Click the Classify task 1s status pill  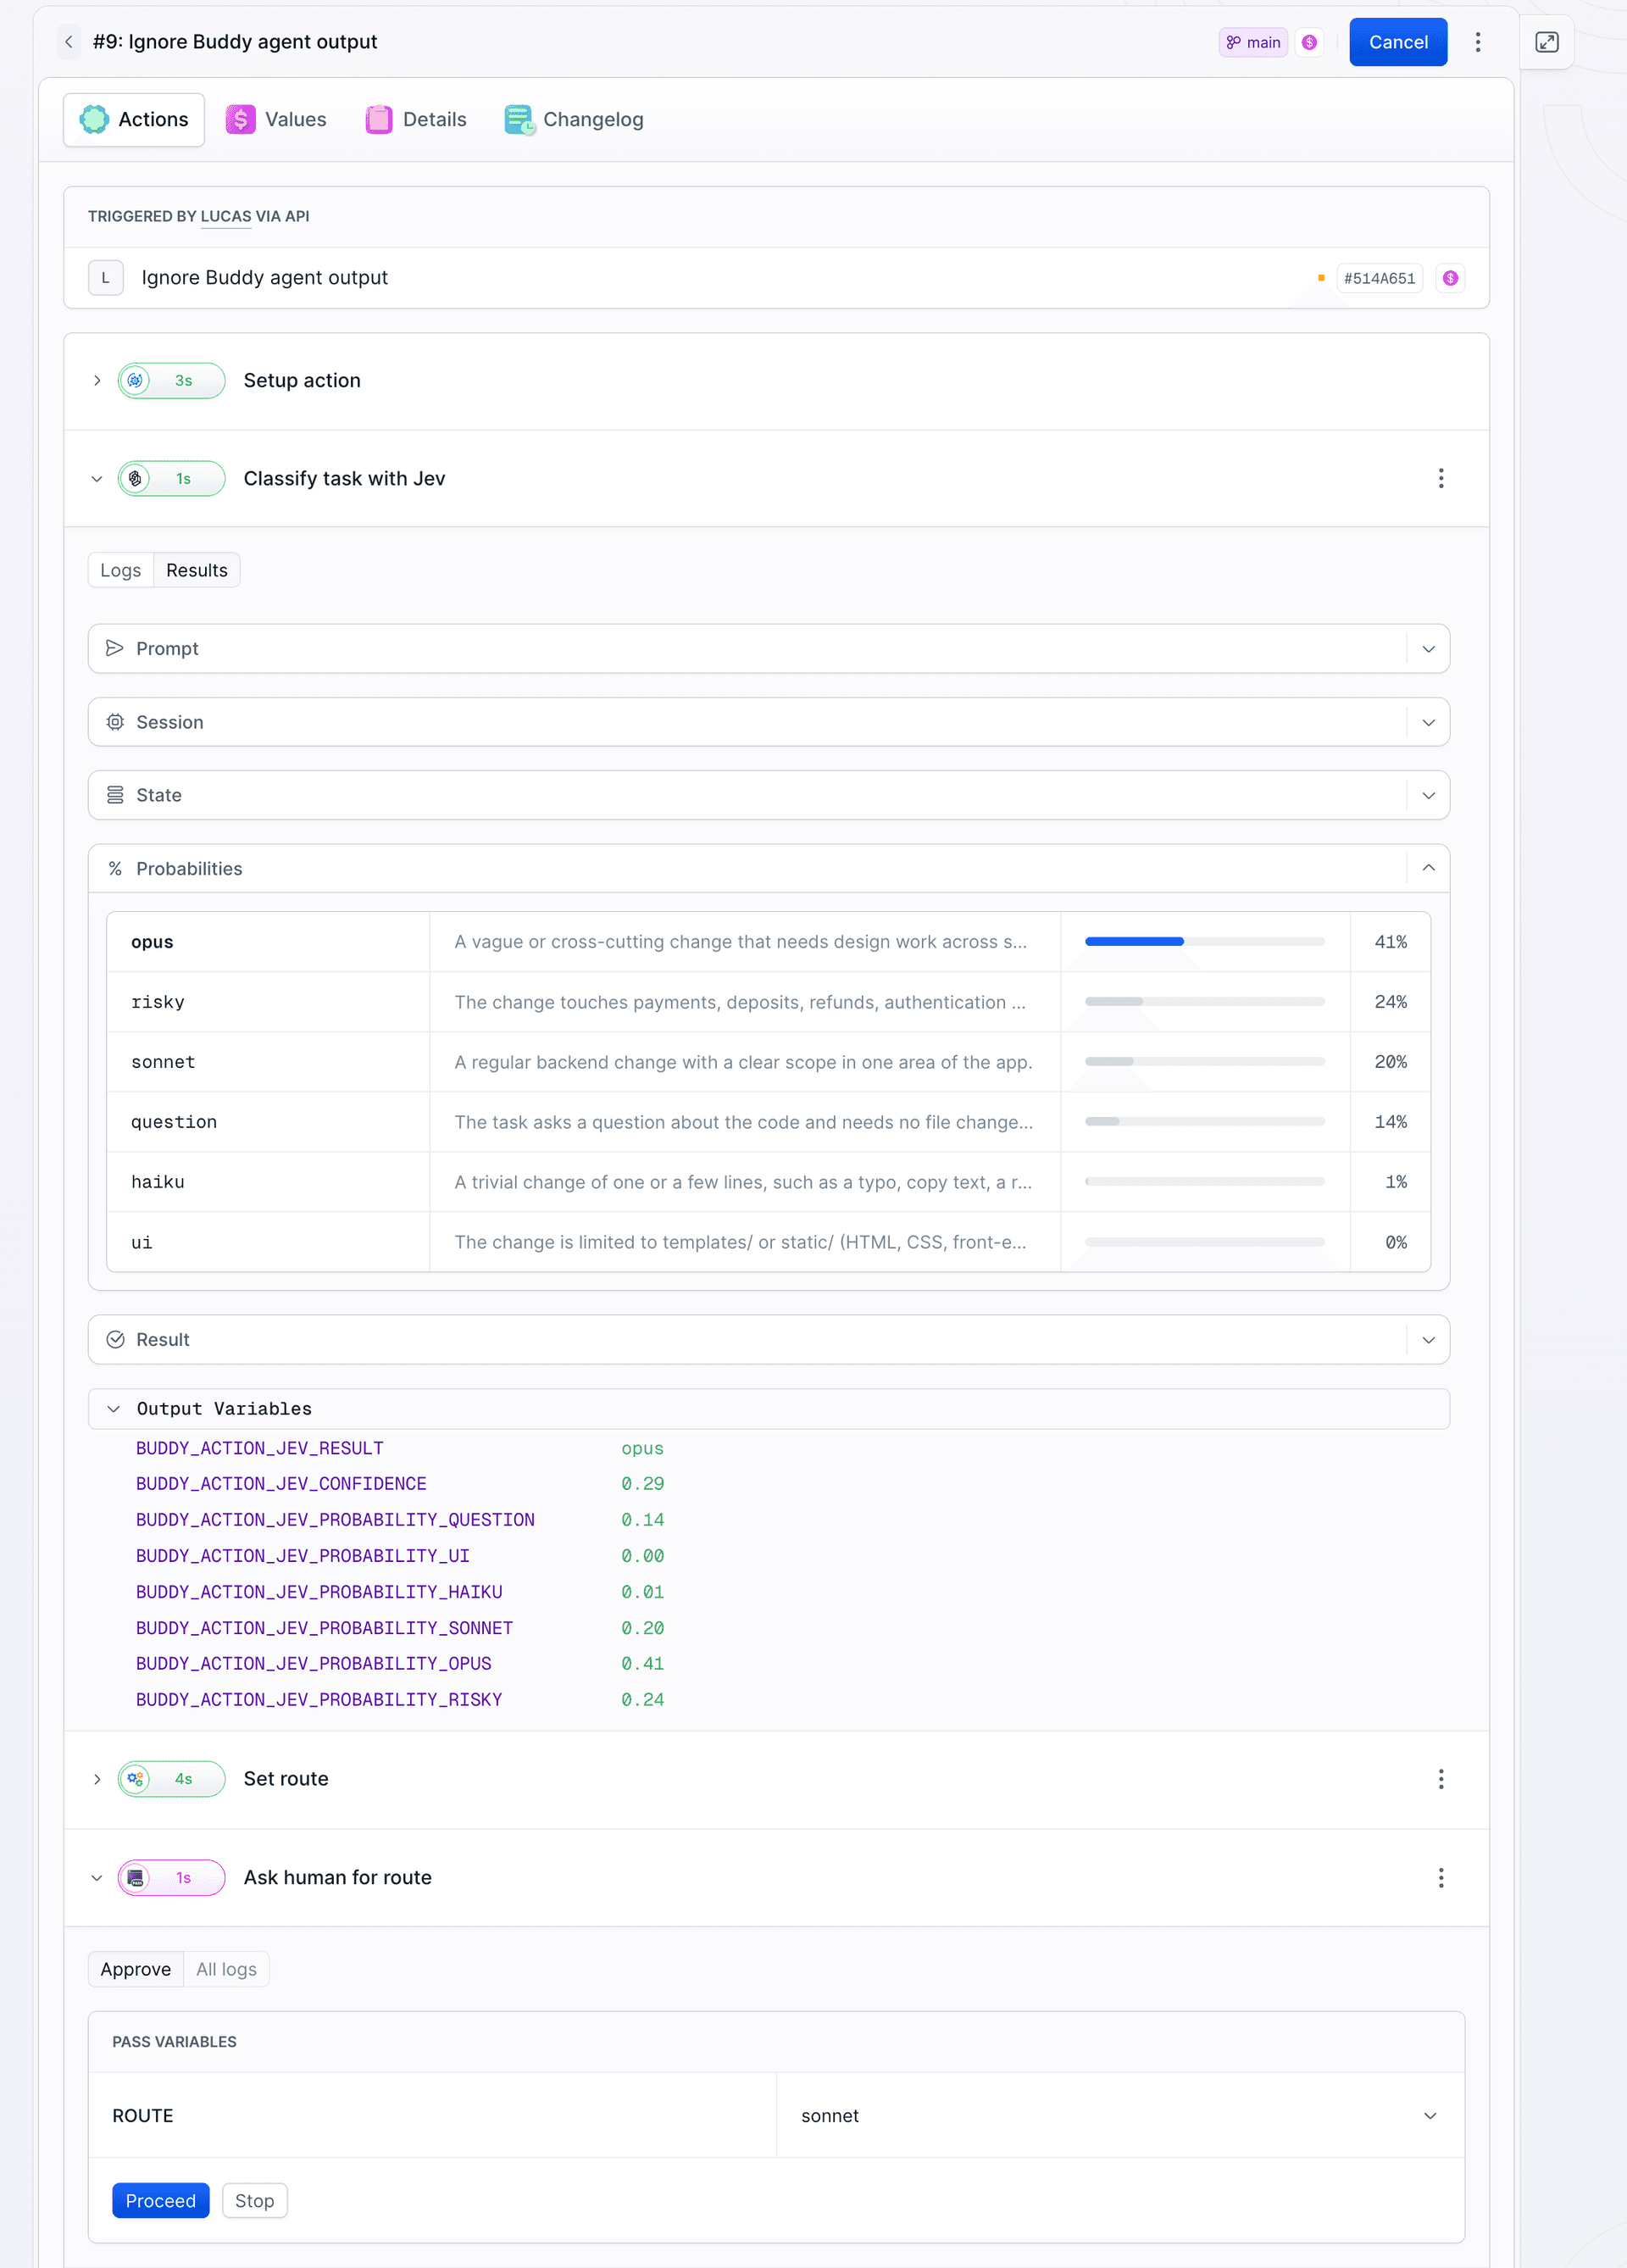click(171, 479)
